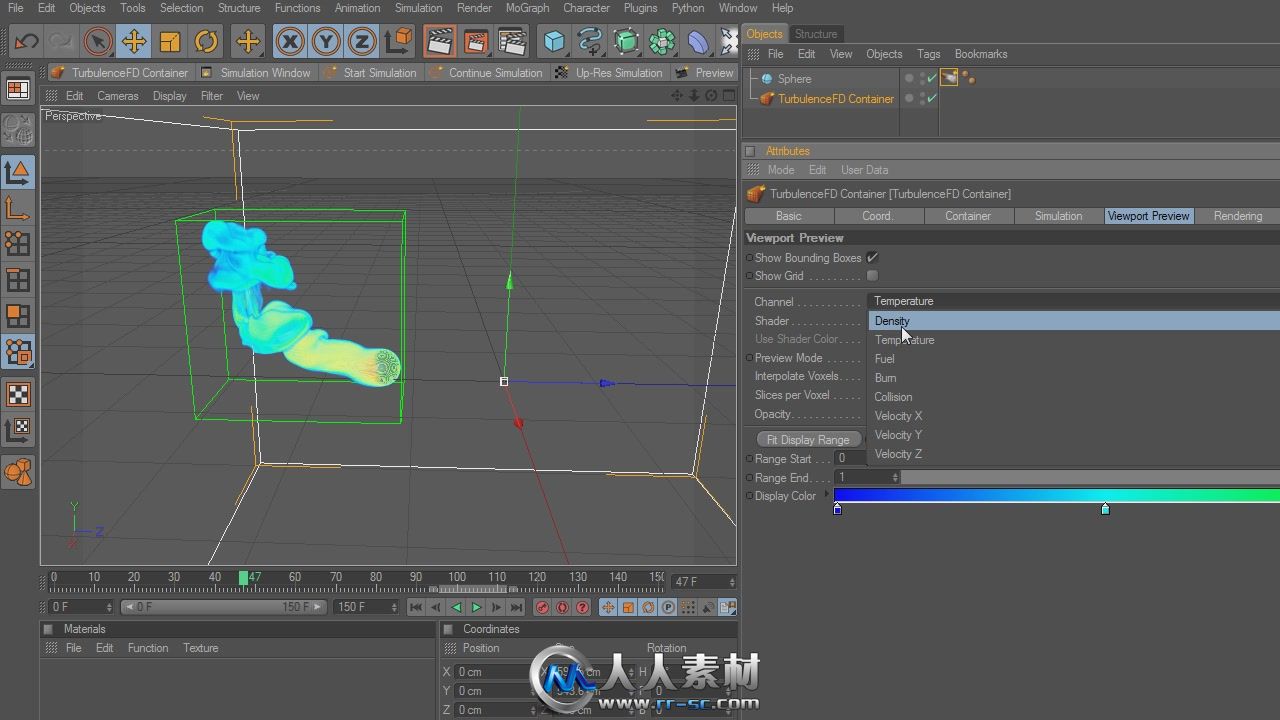Add a Cube primitive object
The width and height of the screenshot is (1280, 720).
pos(554,42)
